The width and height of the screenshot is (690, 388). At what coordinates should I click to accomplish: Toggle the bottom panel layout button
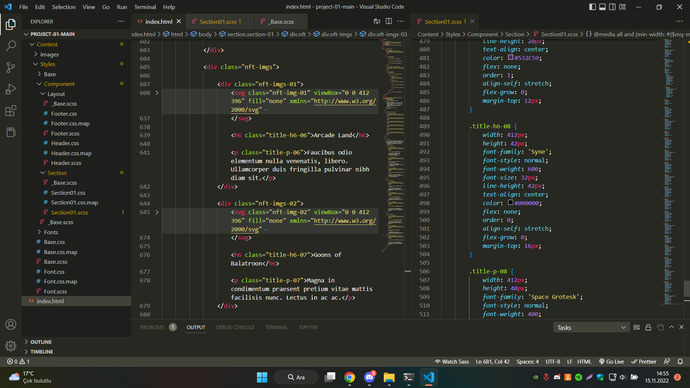point(602,7)
